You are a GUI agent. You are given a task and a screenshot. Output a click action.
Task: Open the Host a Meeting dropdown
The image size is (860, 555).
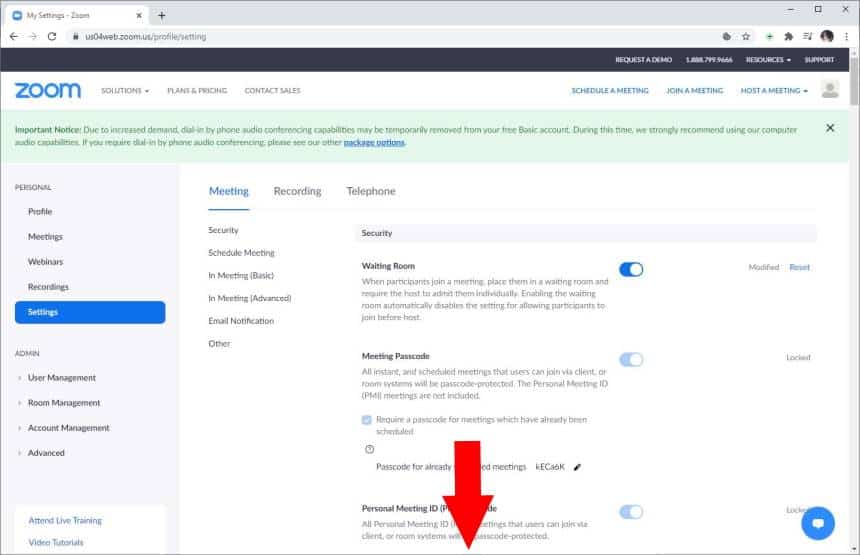pos(774,90)
